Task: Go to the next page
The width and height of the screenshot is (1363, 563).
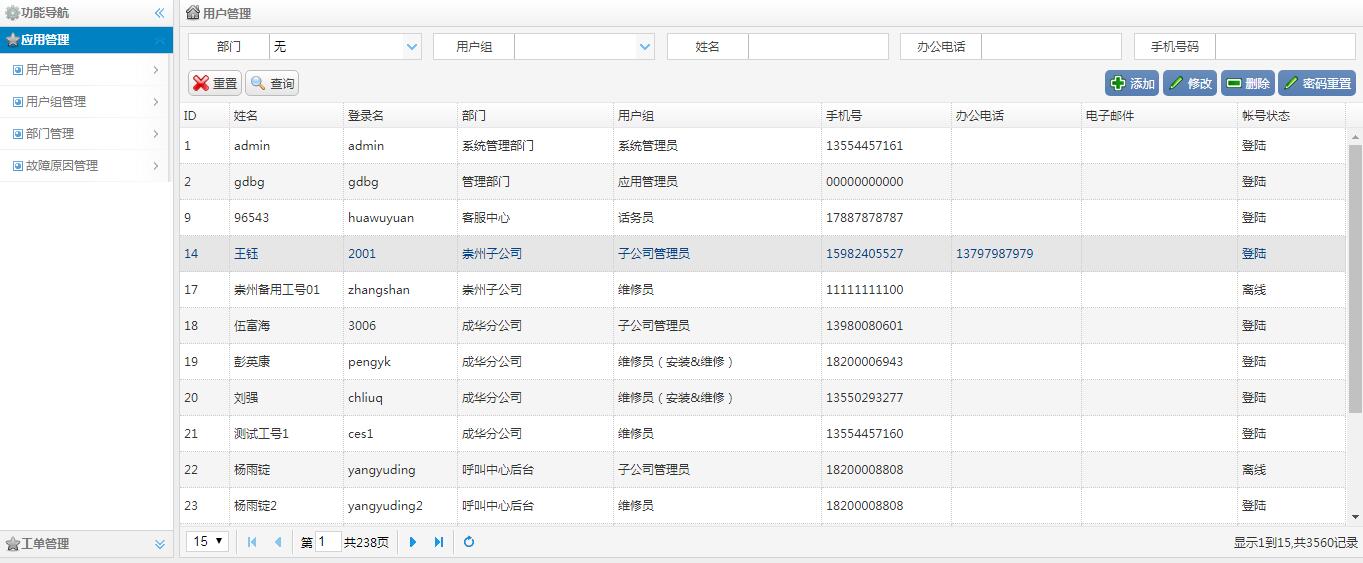Action: [413, 542]
